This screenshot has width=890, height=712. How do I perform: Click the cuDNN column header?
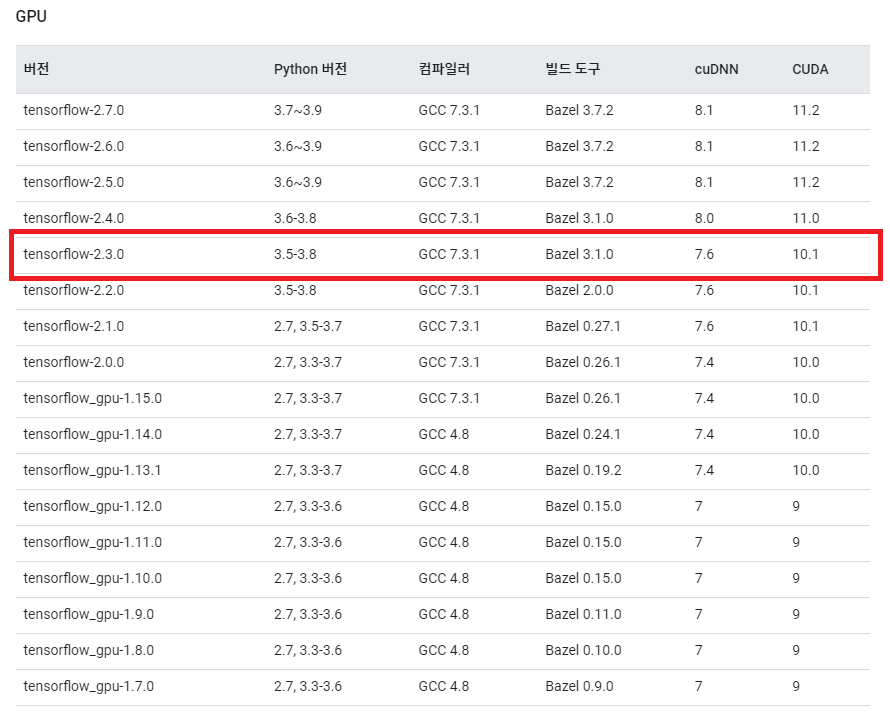[x=716, y=69]
